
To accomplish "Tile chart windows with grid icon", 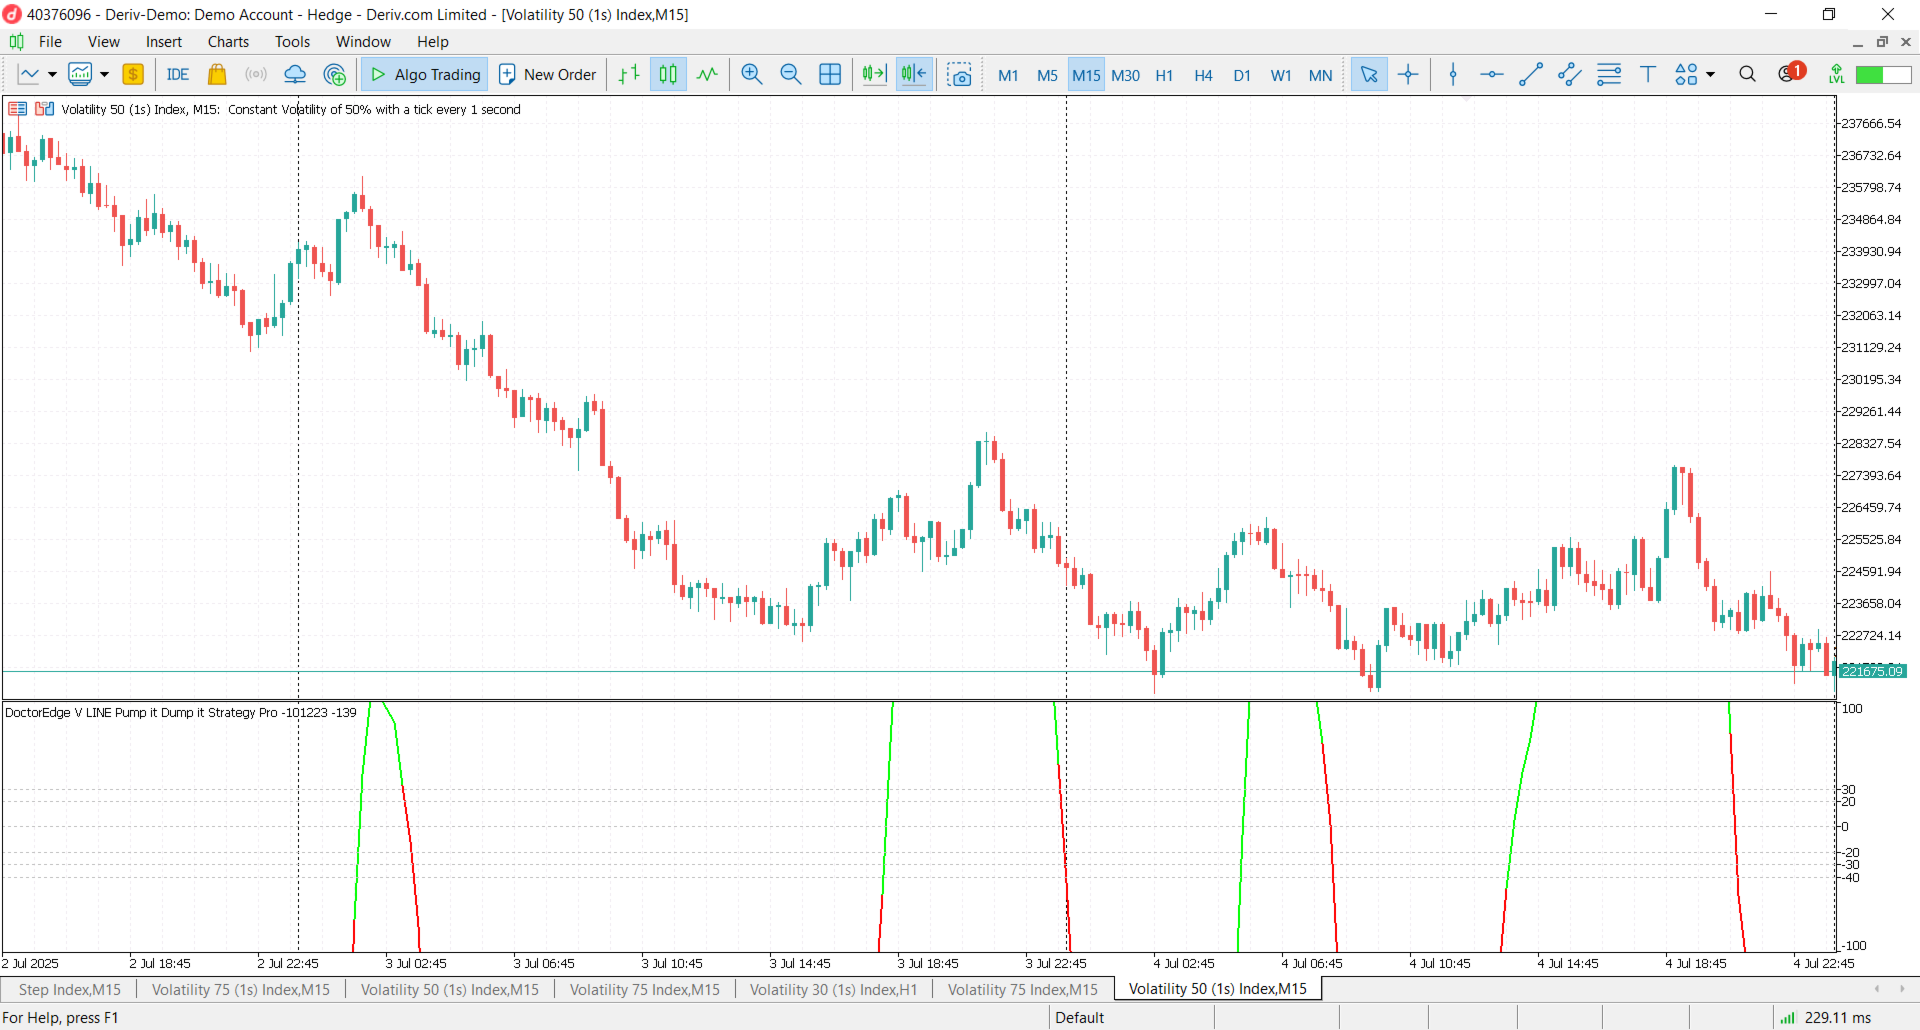I will 830,75.
